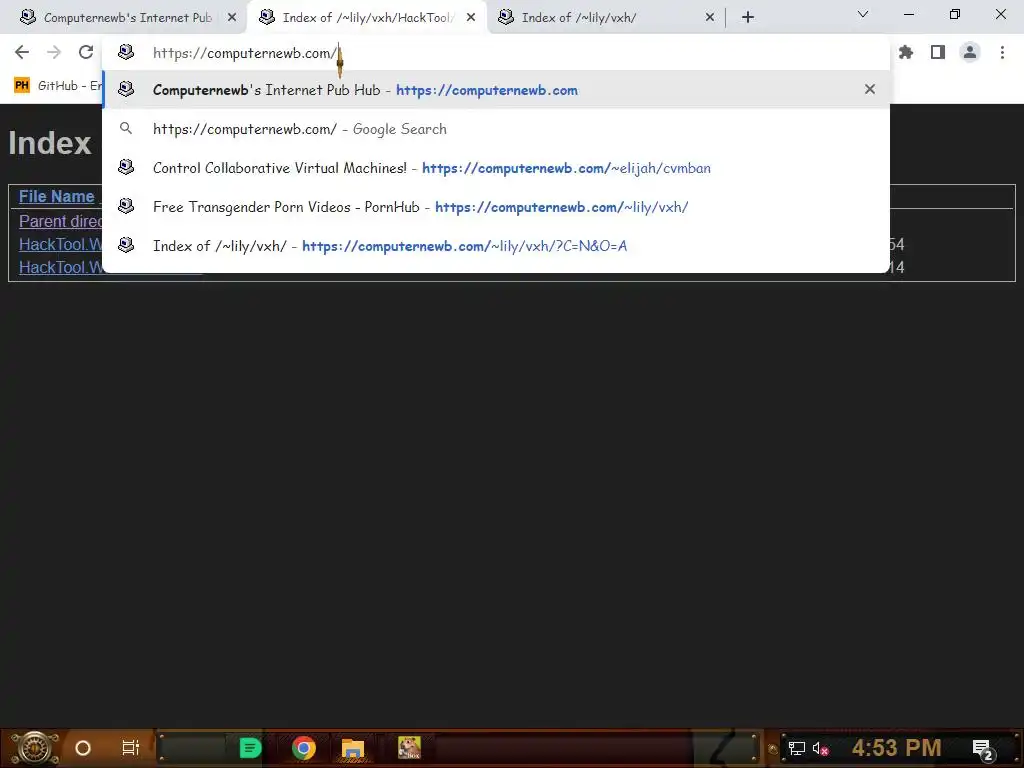This screenshot has width=1024, height=768.
Task: Switch to the Index of /~lily/vxh/ tab
Action: pos(606,17)
